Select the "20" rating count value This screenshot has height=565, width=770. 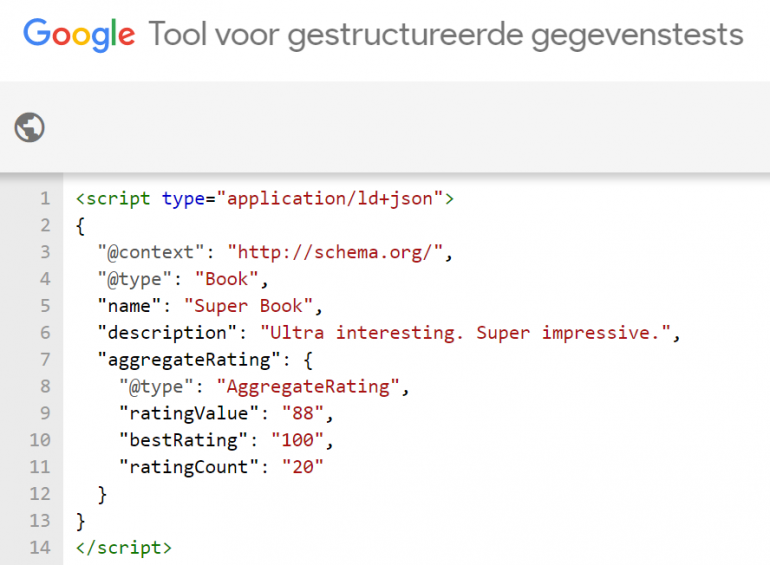(302, 467)
